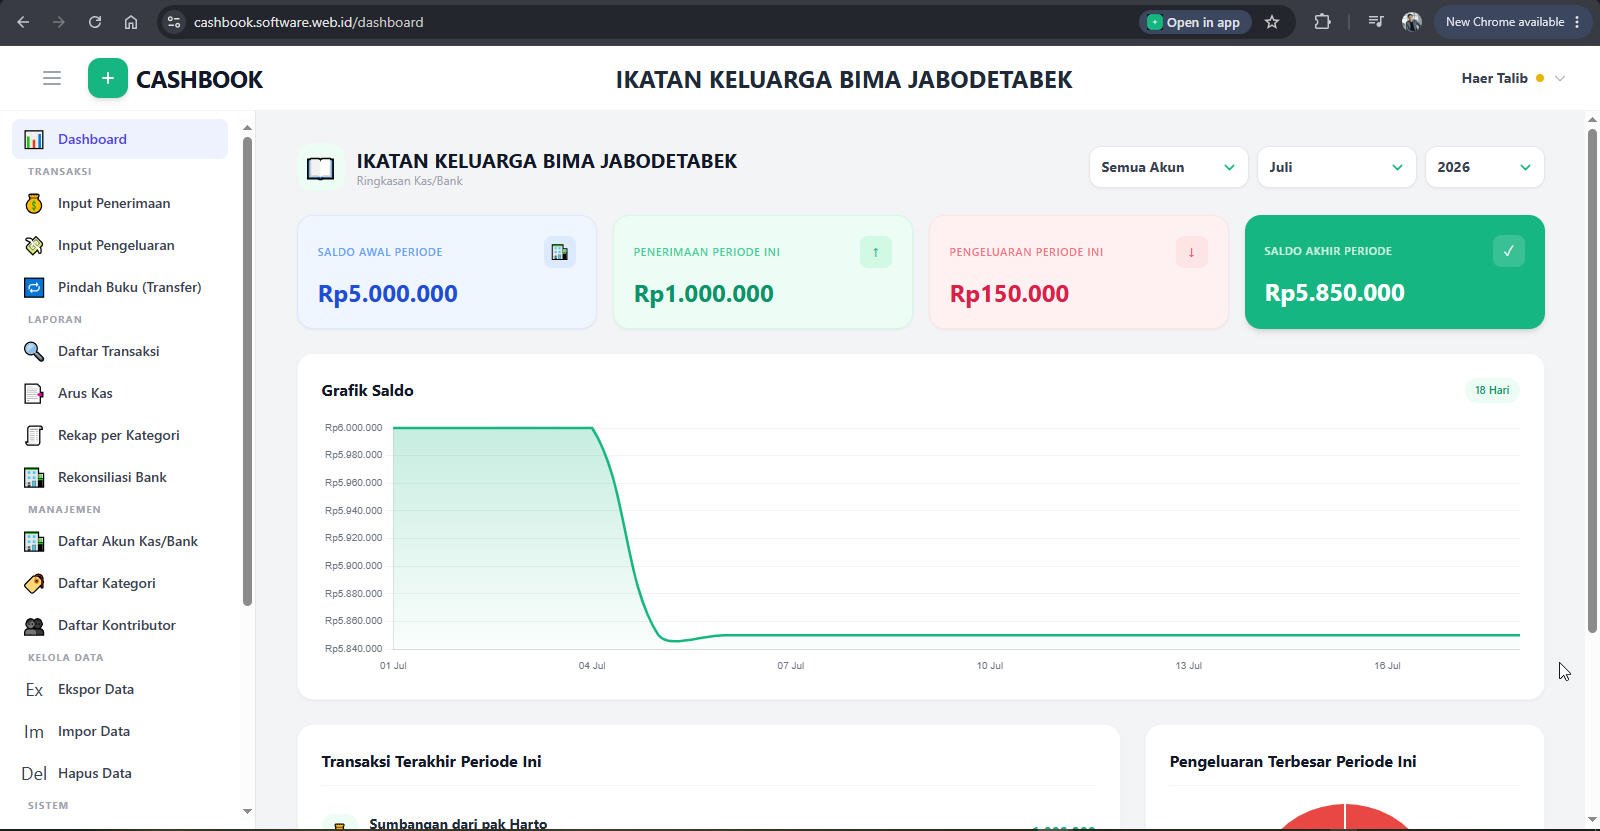This screenshot has height=831, width=1600.
Task: Click the checkmark icon on Saldo Akhir card
Action: click(1509, 251)
